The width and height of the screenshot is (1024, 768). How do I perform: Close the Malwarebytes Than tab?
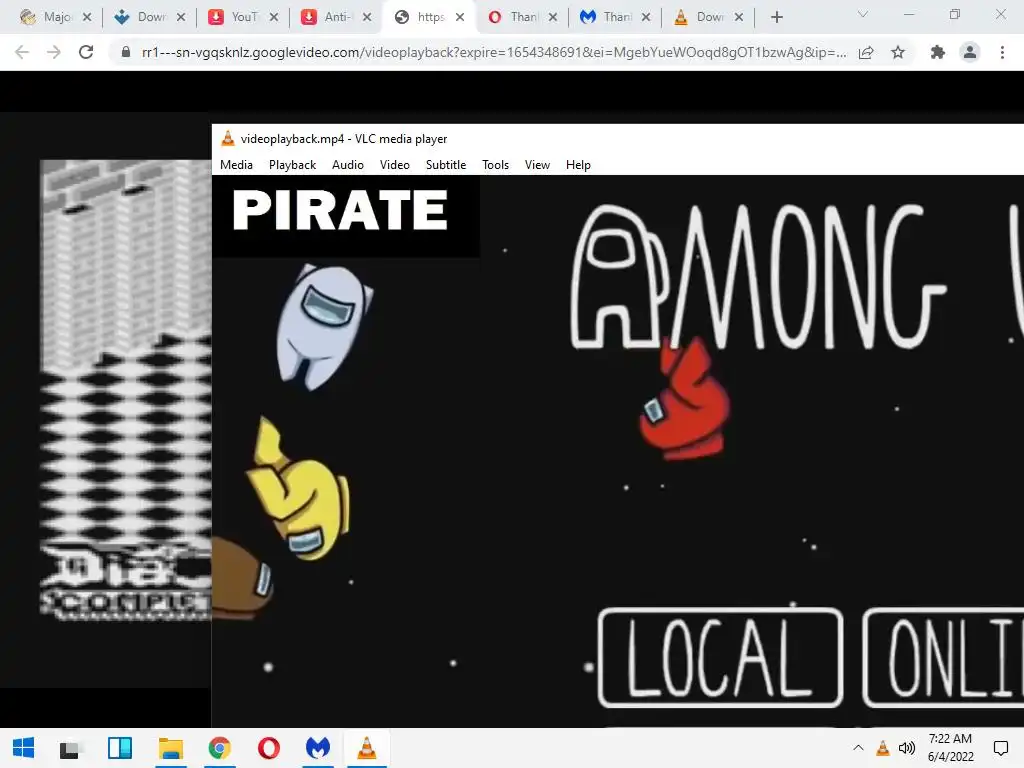coord(646,17)
